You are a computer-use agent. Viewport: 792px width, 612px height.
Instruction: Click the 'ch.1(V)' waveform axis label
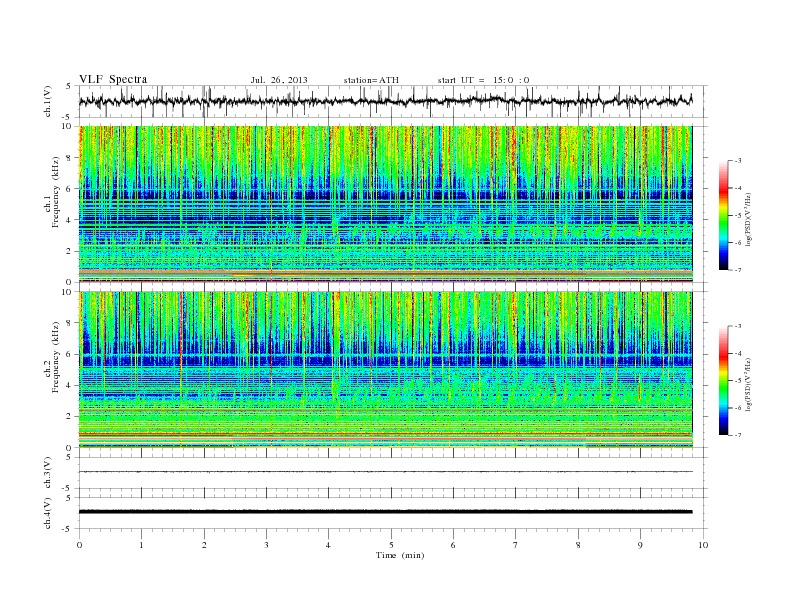[48, 101]
